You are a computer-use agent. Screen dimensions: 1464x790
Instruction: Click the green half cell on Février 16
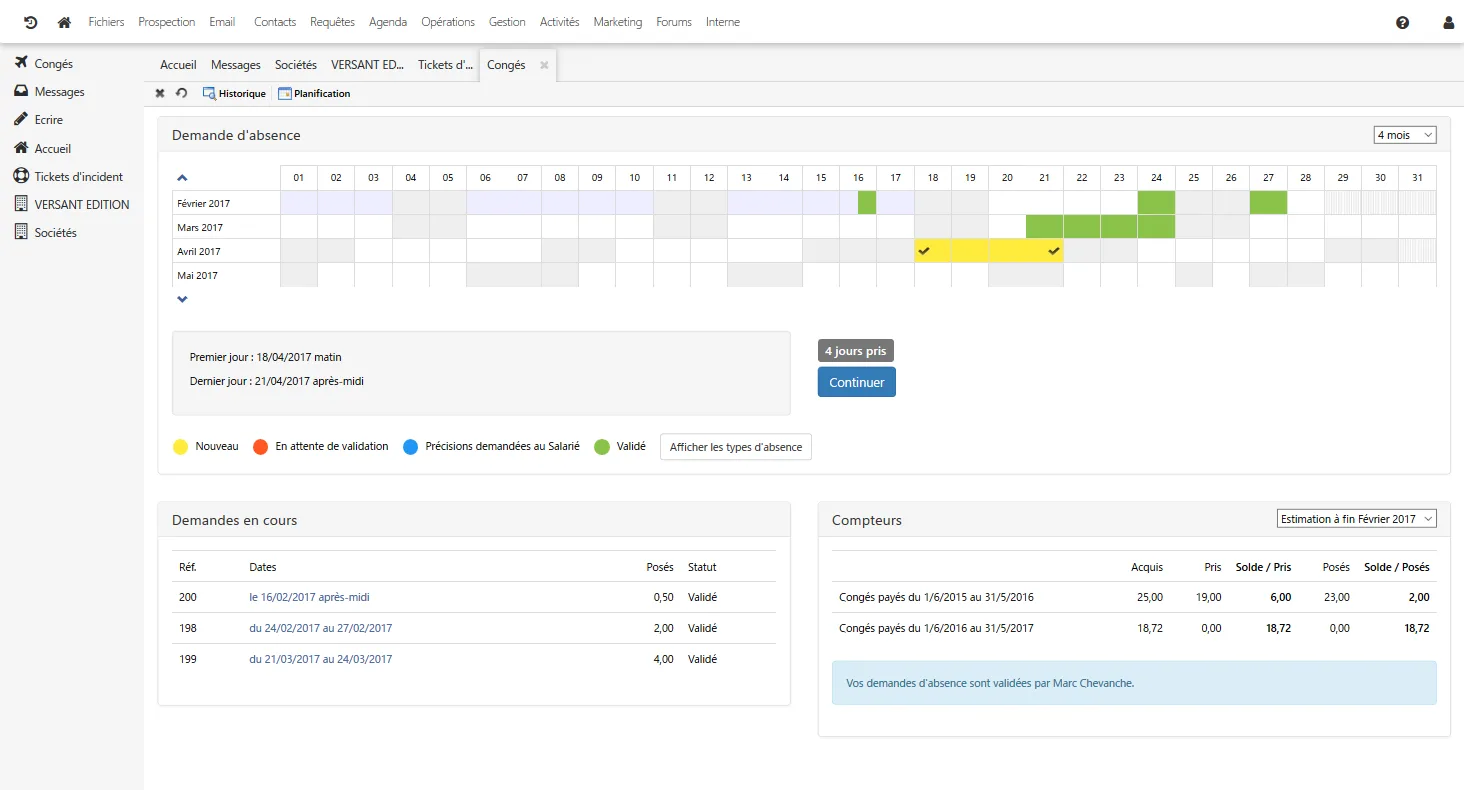[867, 203]
